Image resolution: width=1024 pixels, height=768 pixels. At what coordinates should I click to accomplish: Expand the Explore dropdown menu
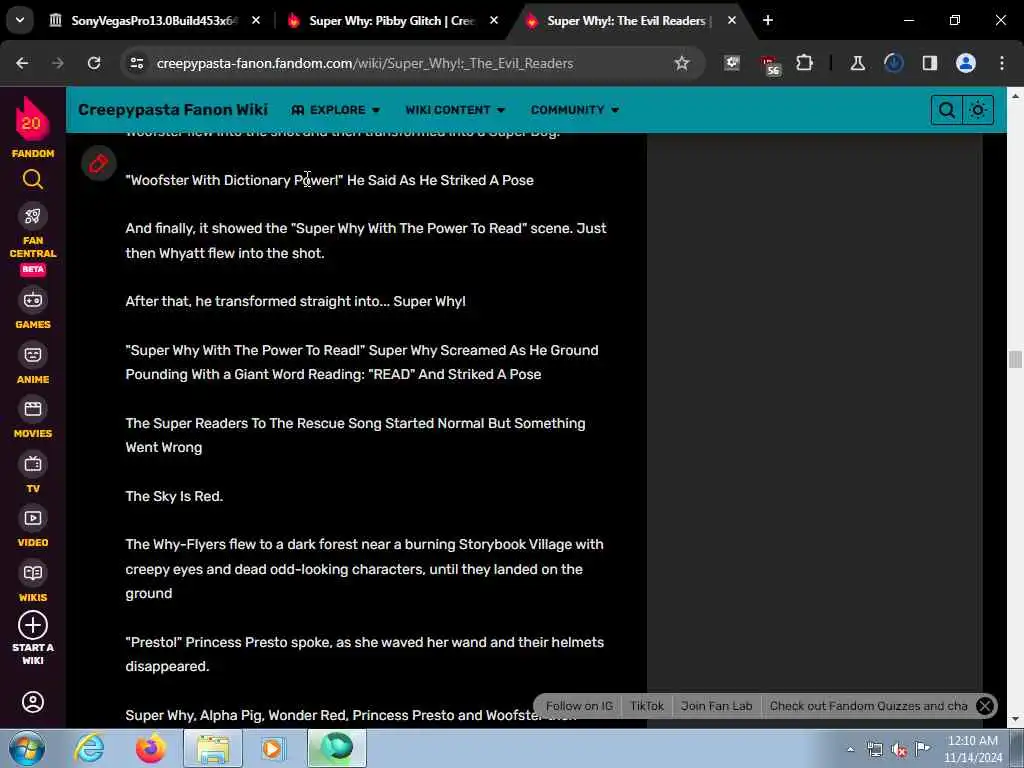(335, 110)
